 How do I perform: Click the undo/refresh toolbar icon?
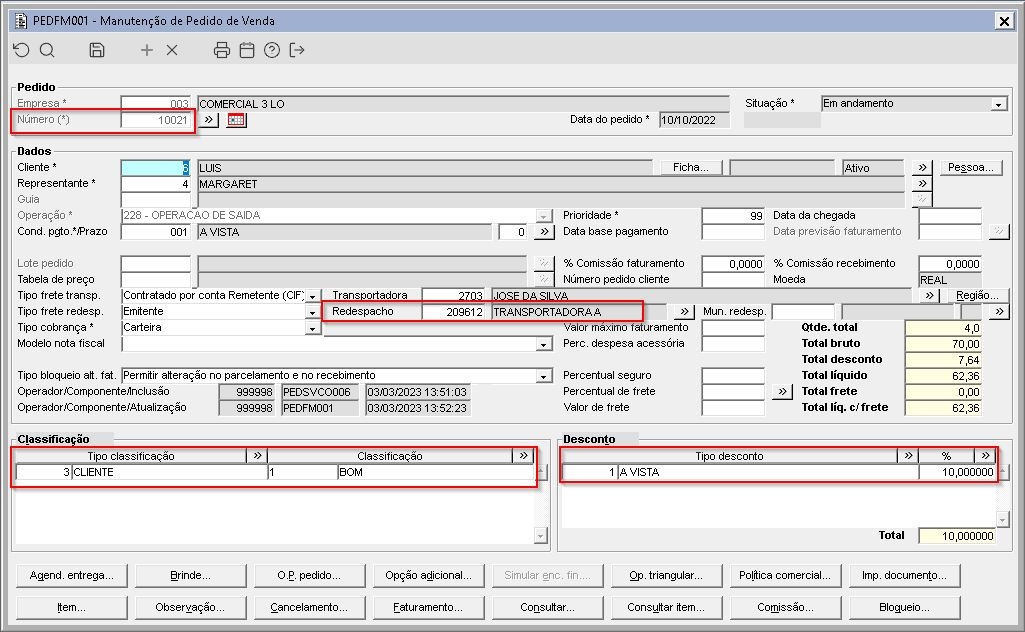pyautogui.click(x=22, y=50)
